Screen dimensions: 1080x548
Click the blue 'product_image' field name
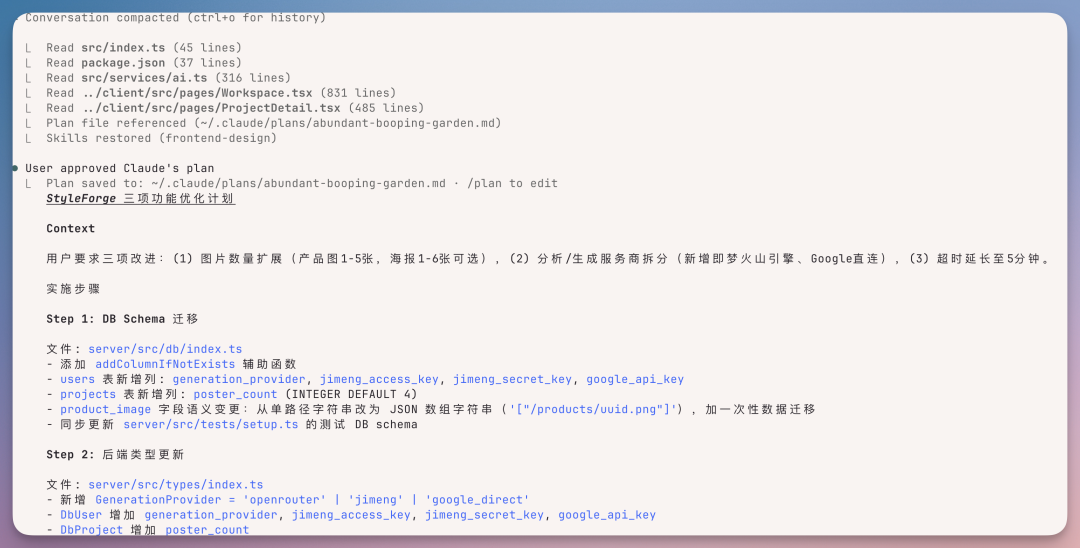click(x=105, y=410)
